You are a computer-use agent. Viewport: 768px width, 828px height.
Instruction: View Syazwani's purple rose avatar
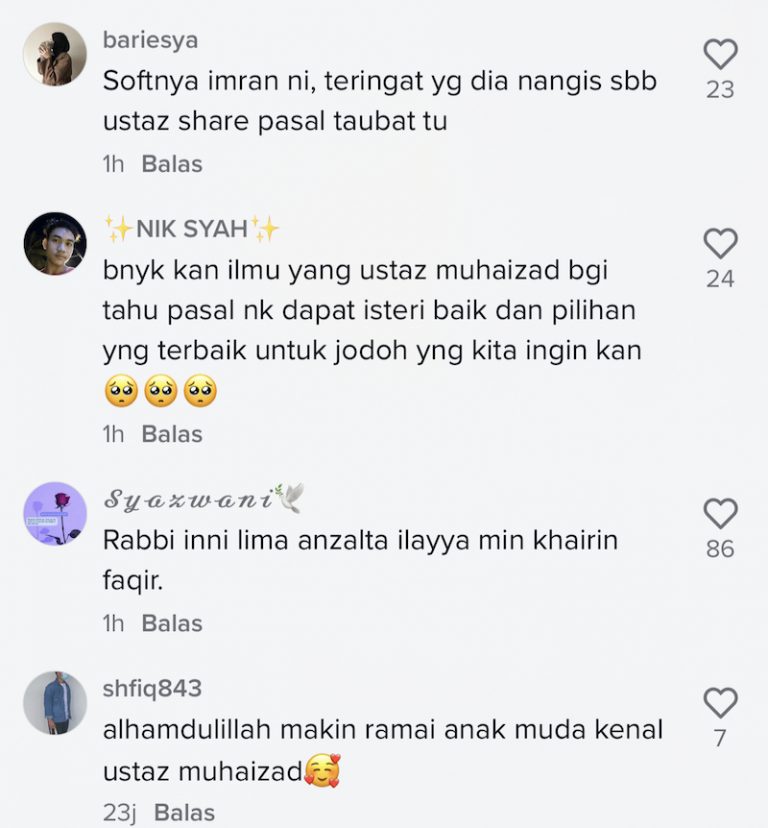55,513
